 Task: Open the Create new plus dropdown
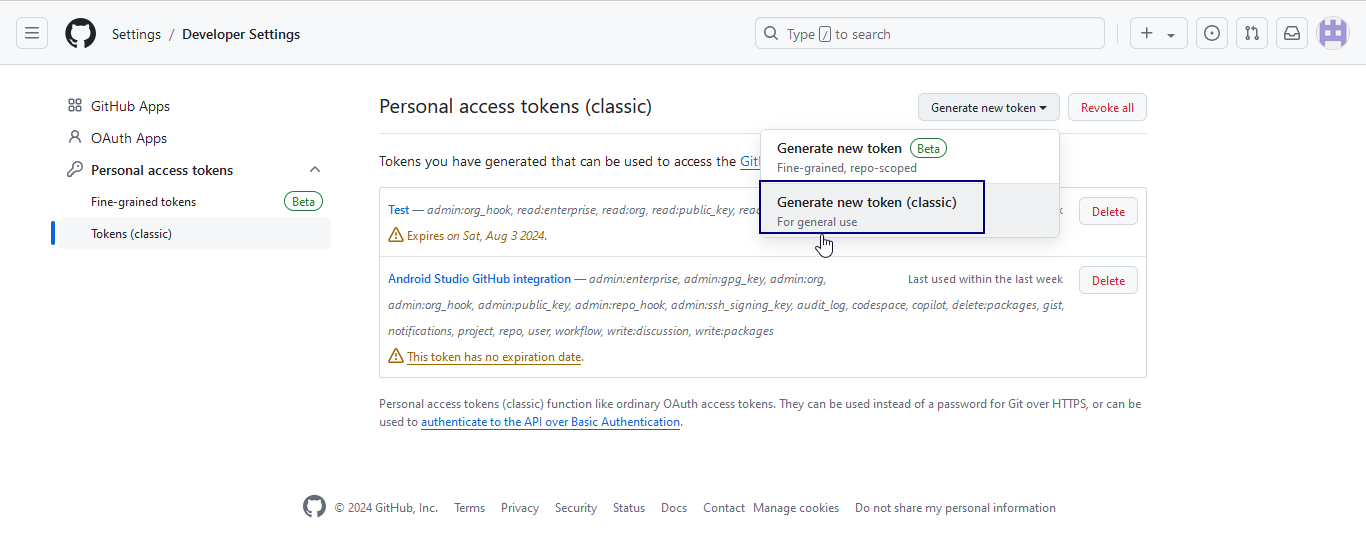(1159, 33)
